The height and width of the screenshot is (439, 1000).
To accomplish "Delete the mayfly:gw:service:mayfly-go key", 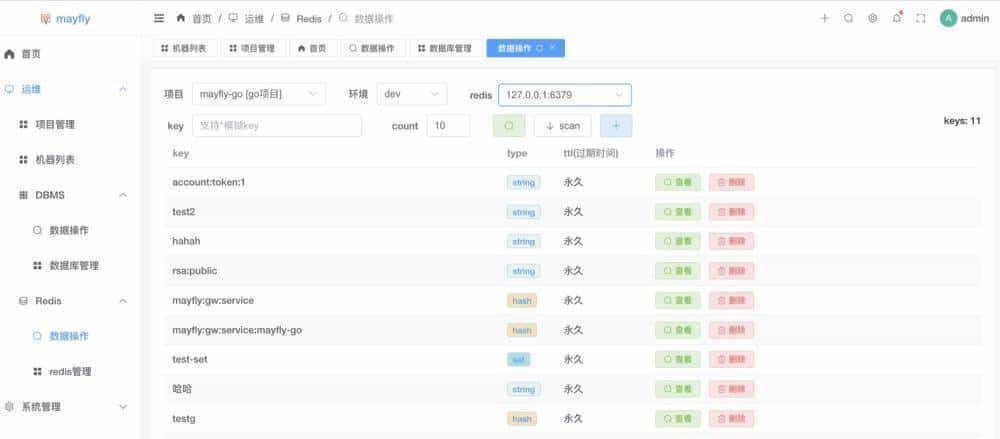I will pos(731,330).
